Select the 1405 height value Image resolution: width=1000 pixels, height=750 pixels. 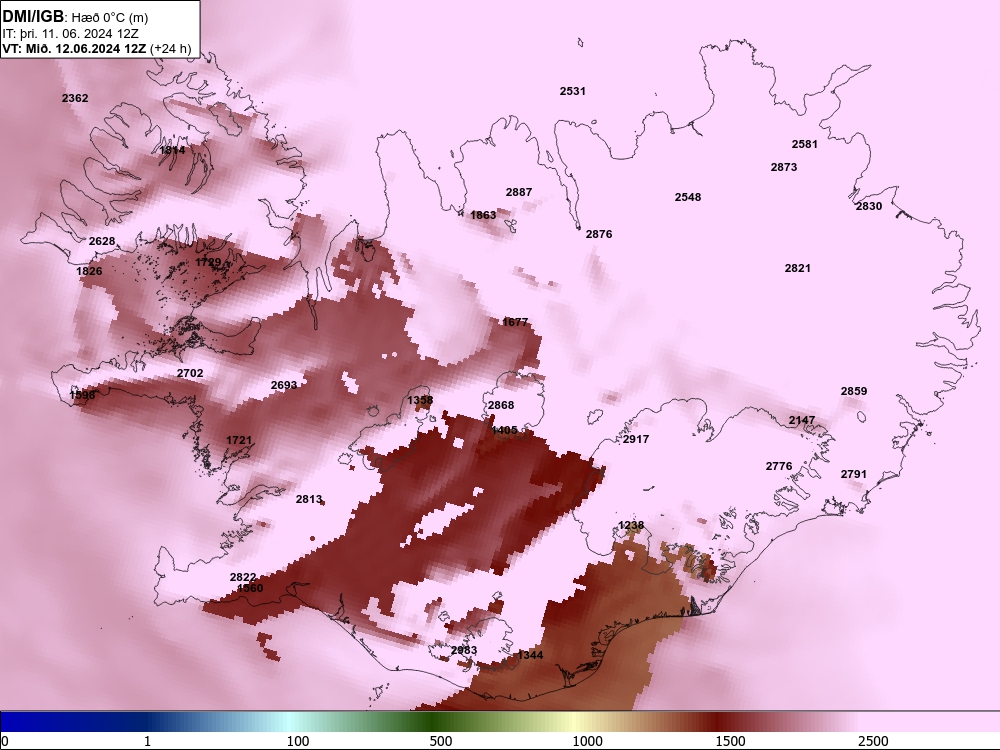504,430
